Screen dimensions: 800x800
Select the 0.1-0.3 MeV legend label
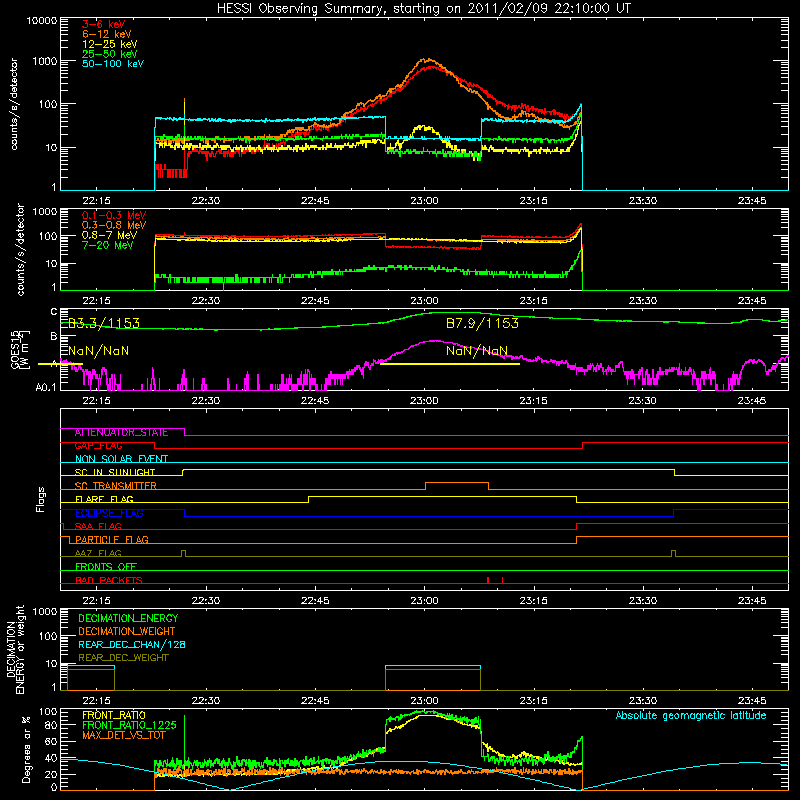tap(114, 216)
